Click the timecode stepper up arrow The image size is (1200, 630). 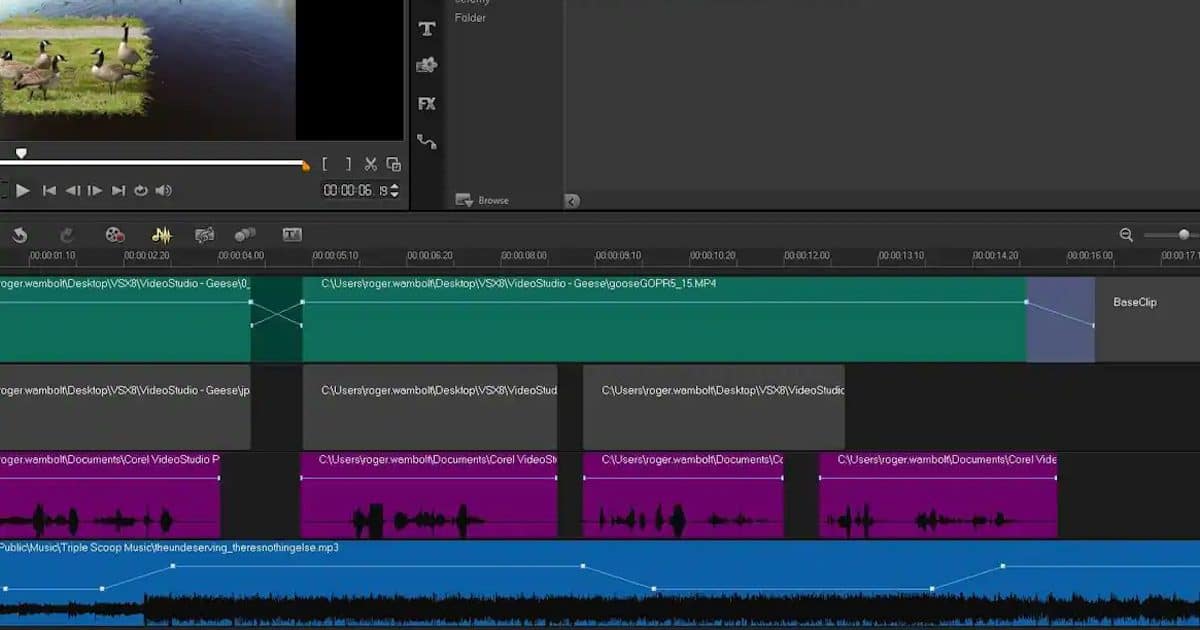tap(397, 188)
